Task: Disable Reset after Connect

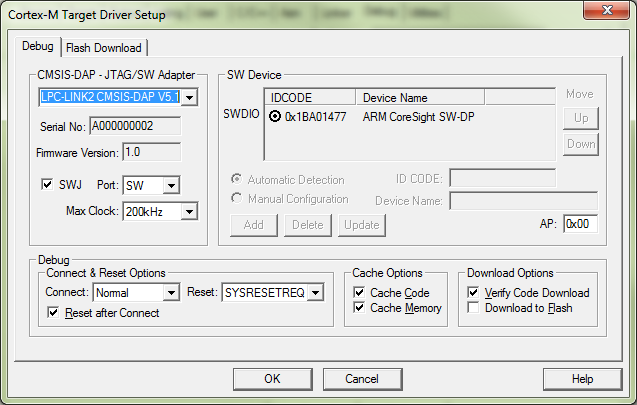Action: point(55,313)
